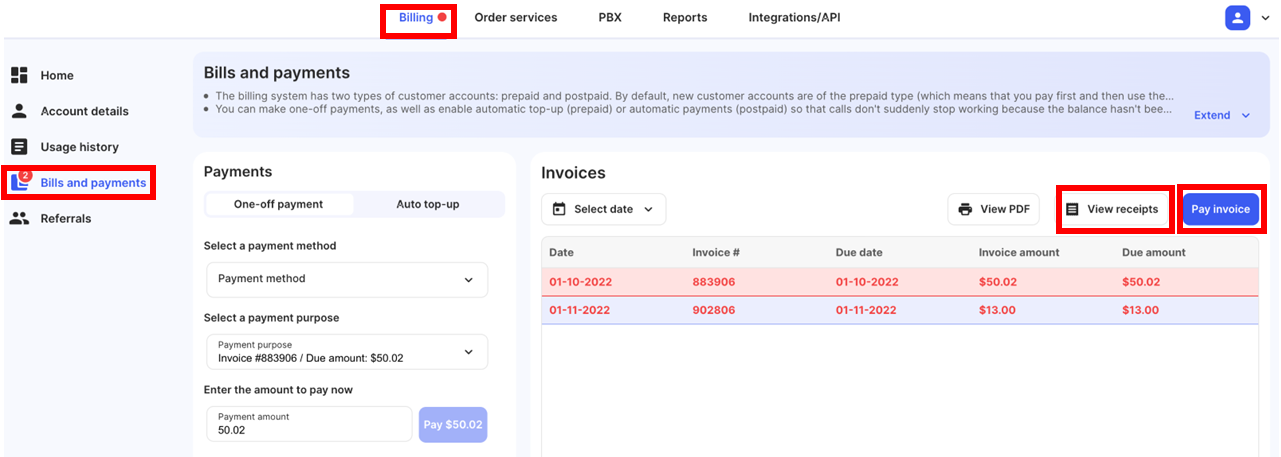The width and height of the screenshot is (1281, 457).
Task: Open the Integrations/API menu item
Action: tap(794, 17)
